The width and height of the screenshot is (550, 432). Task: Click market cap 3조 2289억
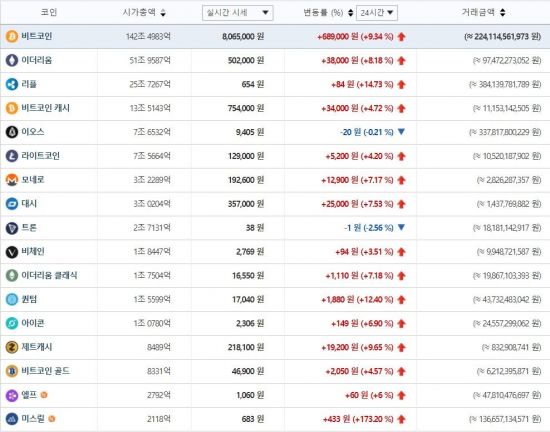[152, 180]
